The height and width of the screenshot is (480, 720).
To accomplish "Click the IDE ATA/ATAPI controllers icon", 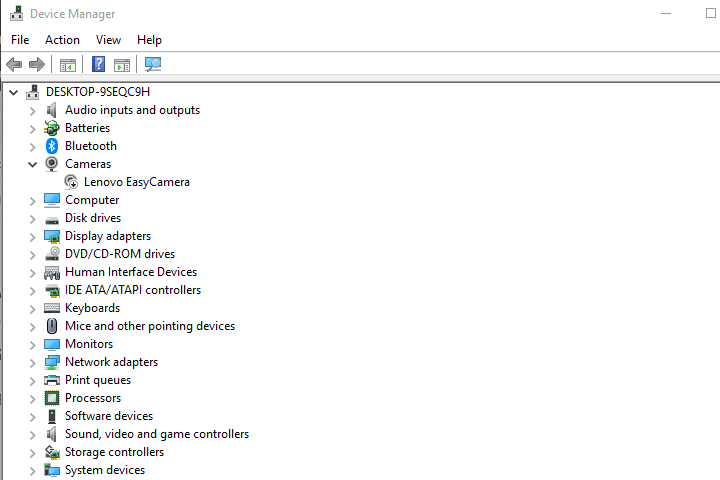I will pyautogui.click(x=52, y=290).
